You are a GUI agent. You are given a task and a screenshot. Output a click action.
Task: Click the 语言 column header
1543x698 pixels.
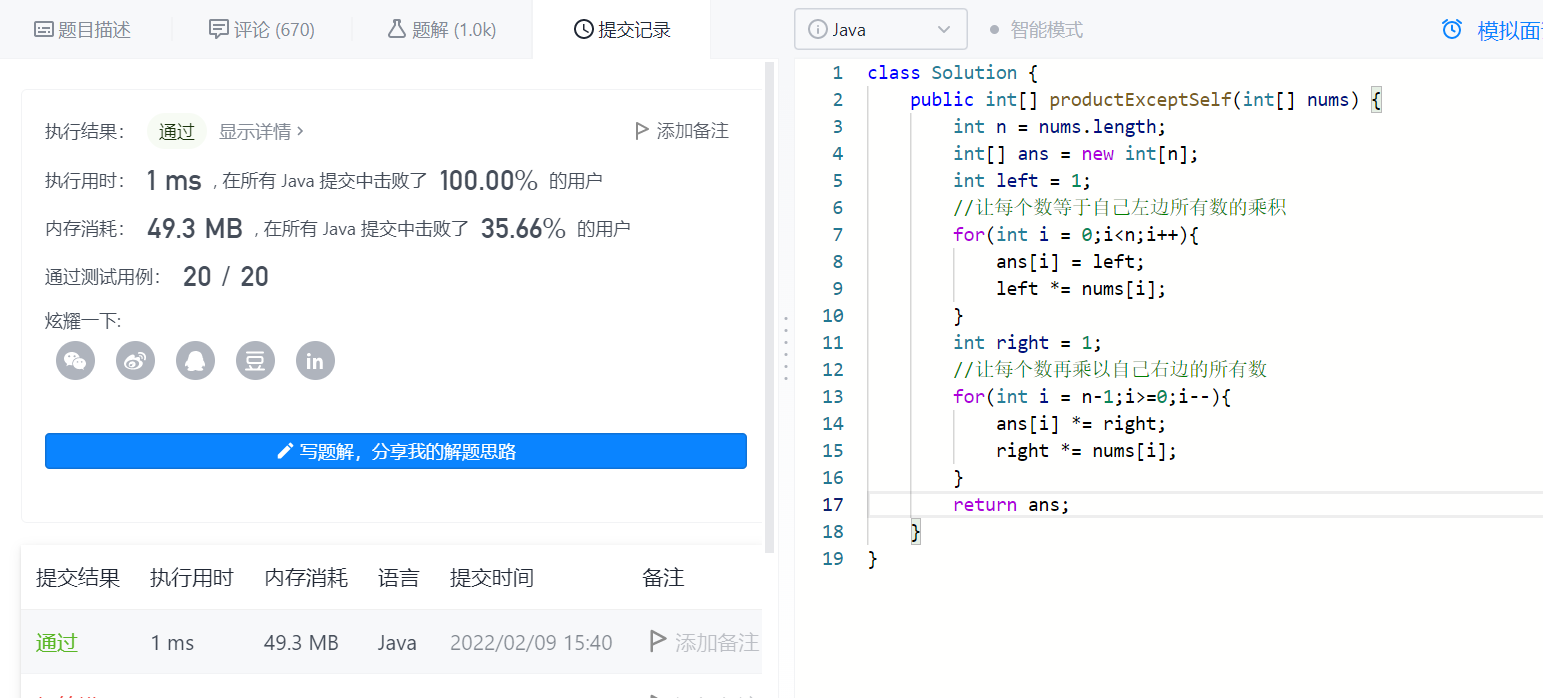[x=399, y=577]
